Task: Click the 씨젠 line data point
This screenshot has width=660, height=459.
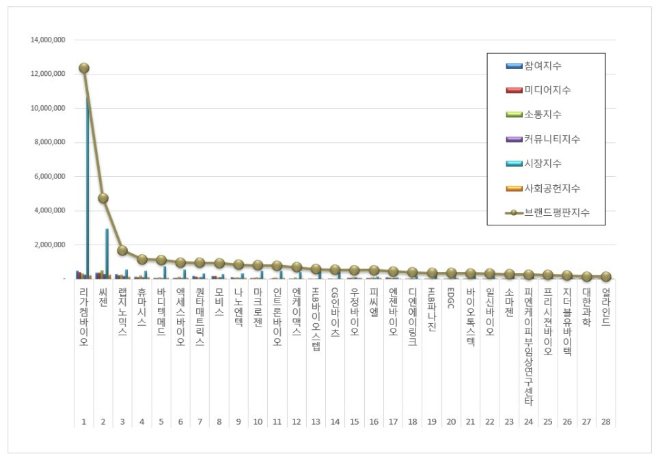Action: coord(103,198)
